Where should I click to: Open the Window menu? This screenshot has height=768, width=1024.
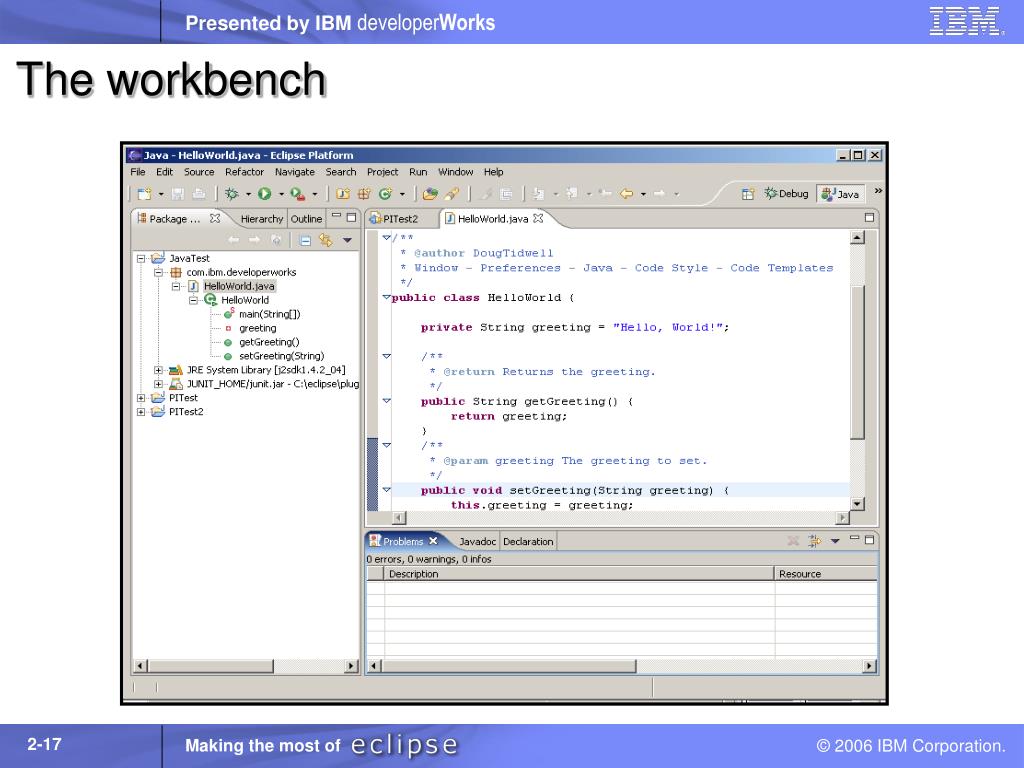455,172
